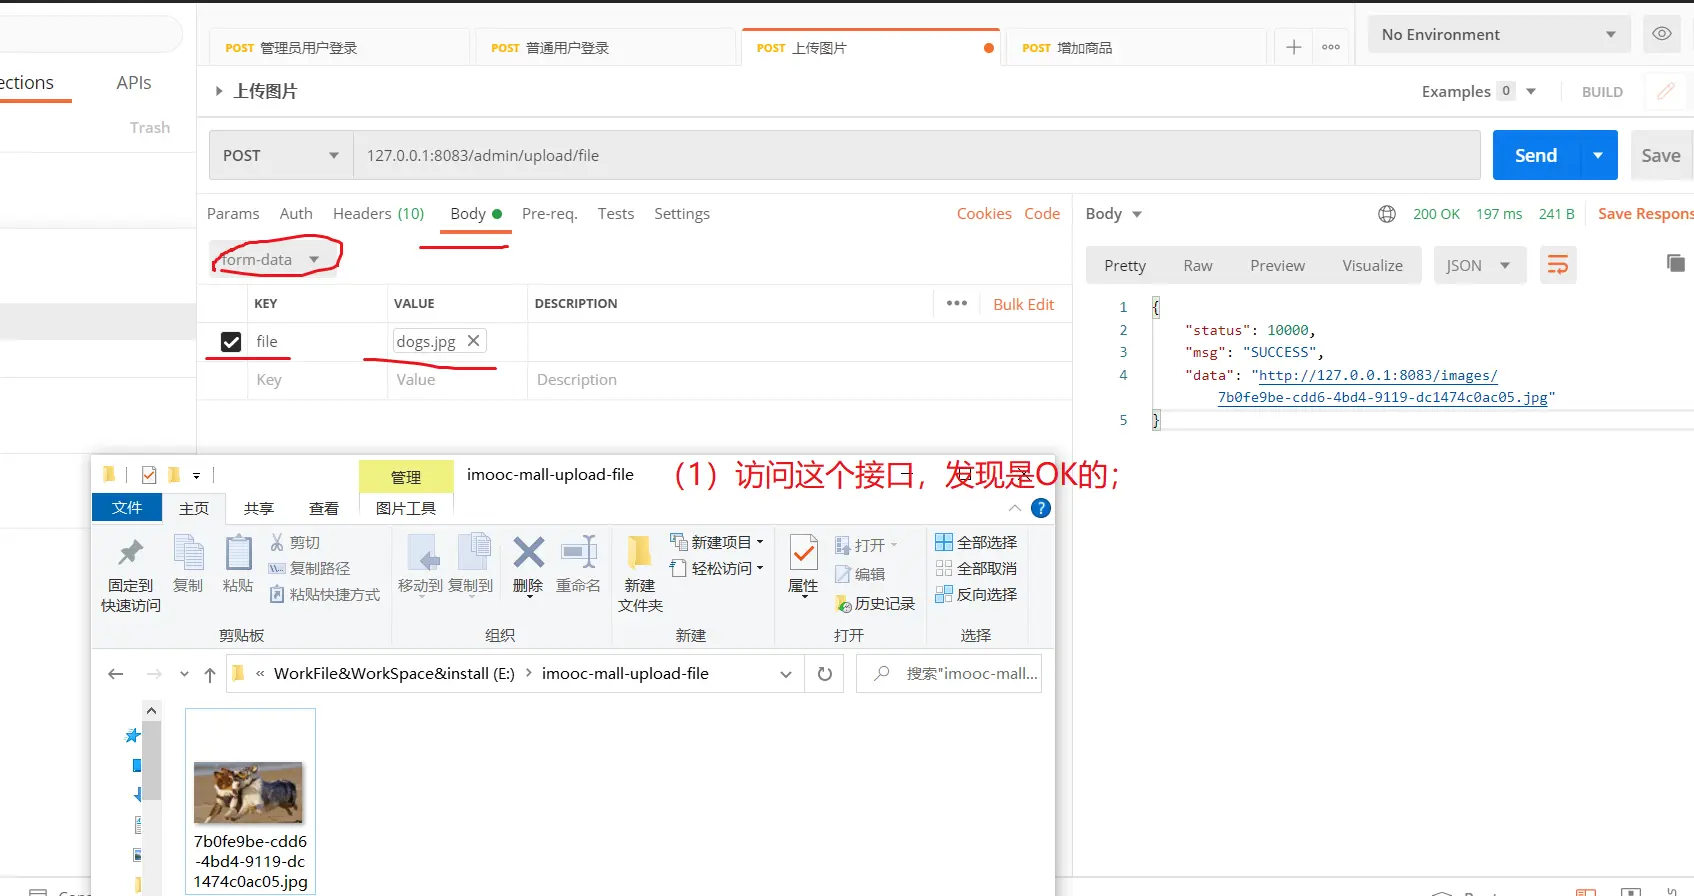
Task: Click the Explorer refresh icon
Action: coord(825,674)
